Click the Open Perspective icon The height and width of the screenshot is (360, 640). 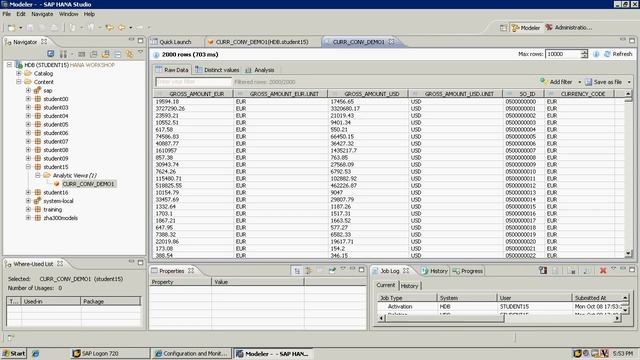[x=503, y=28]
